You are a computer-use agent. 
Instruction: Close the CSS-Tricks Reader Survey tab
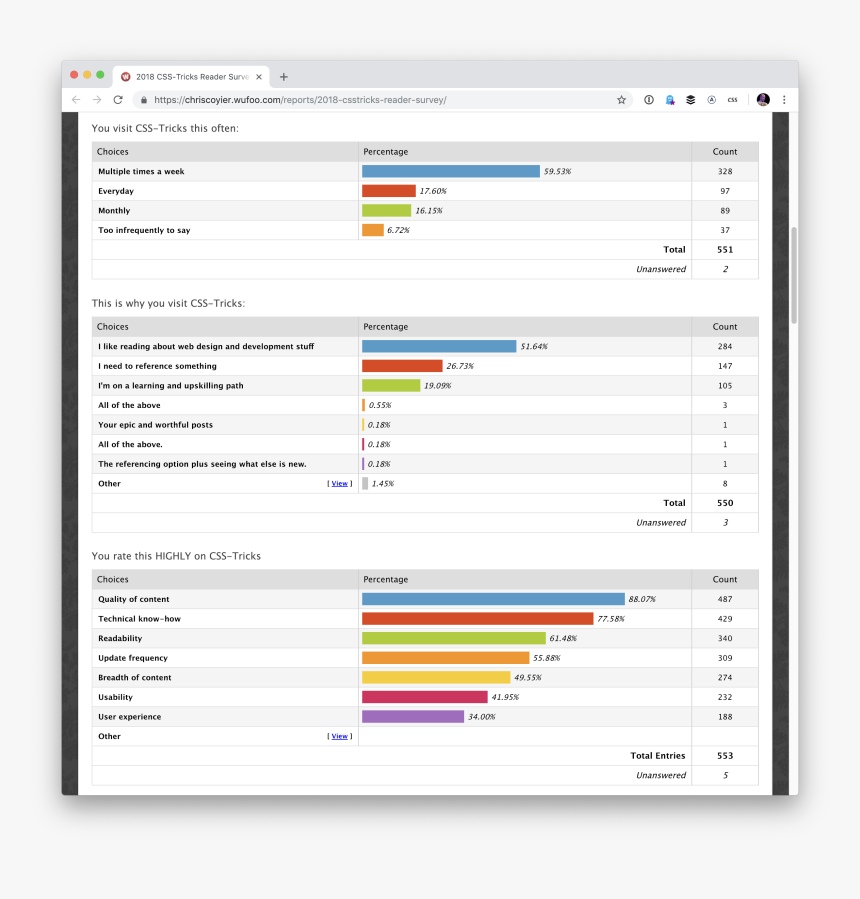coord(259,77)
